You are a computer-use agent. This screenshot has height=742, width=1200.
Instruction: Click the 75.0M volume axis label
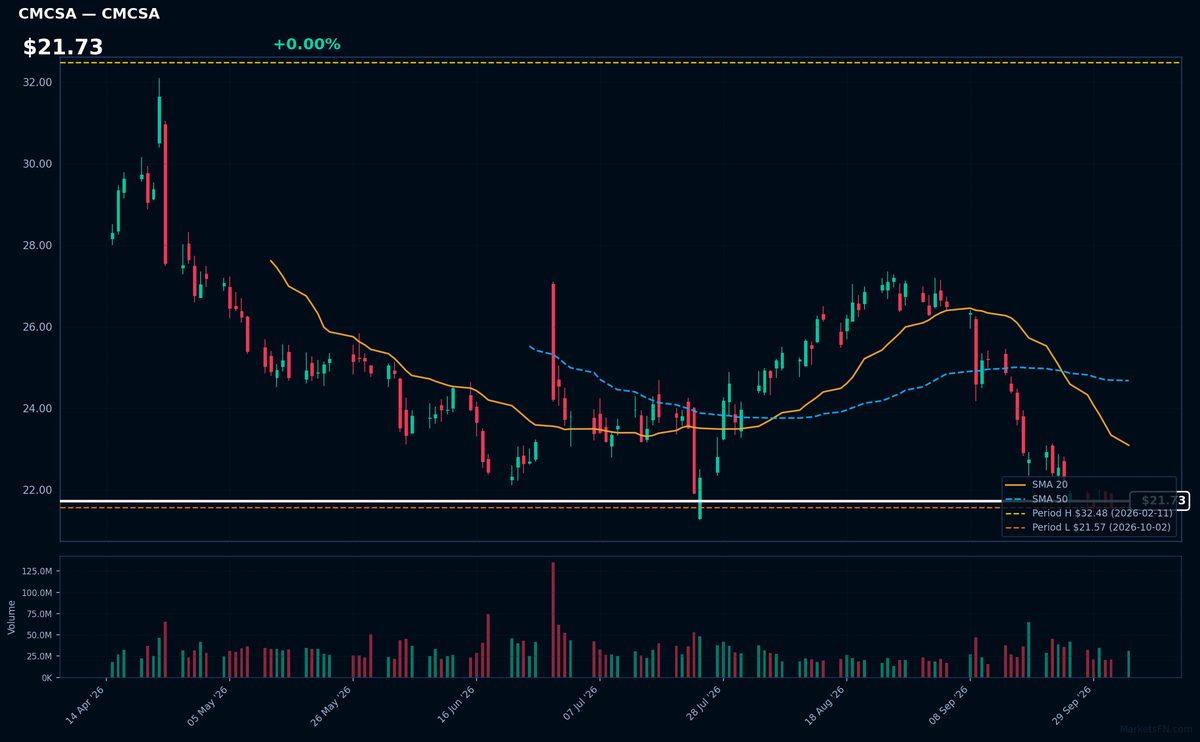click(x=39, y=614)
